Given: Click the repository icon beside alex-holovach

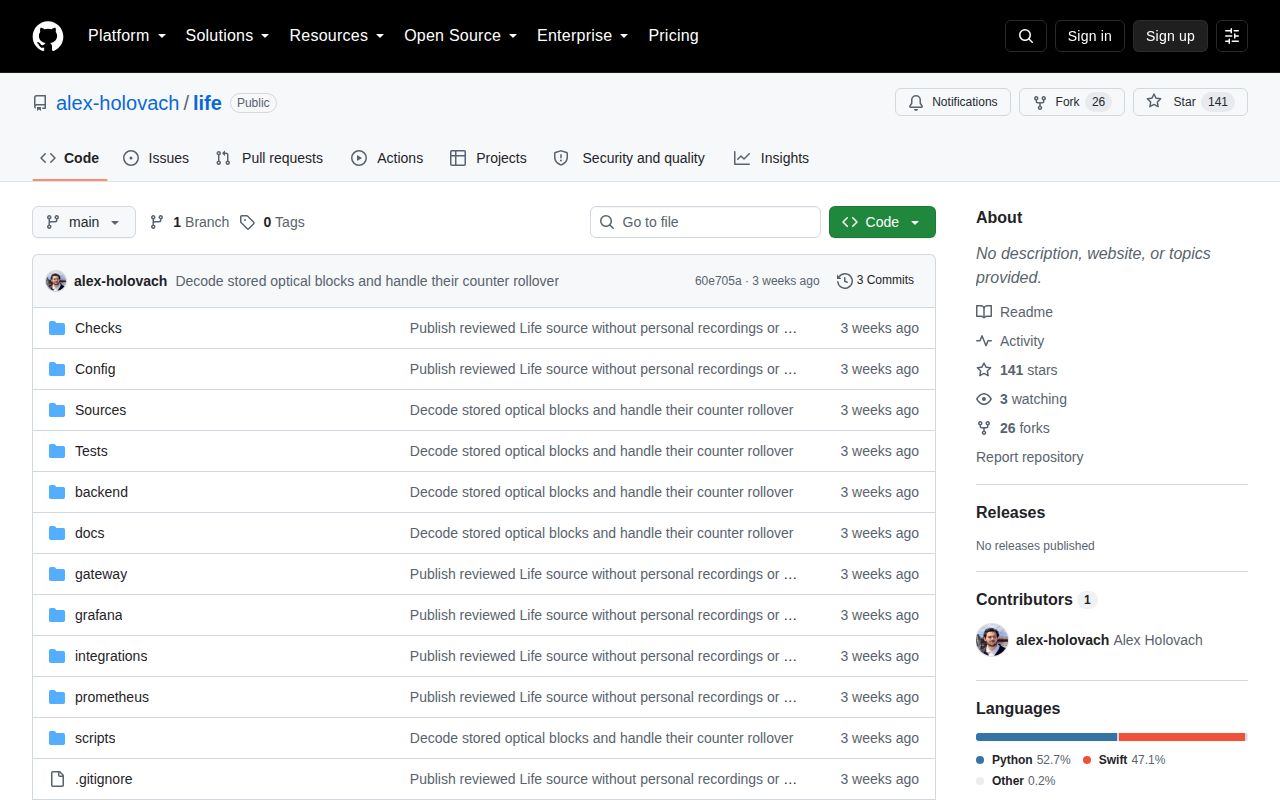Looking at the screenshot, I should (x=40, y=103).
